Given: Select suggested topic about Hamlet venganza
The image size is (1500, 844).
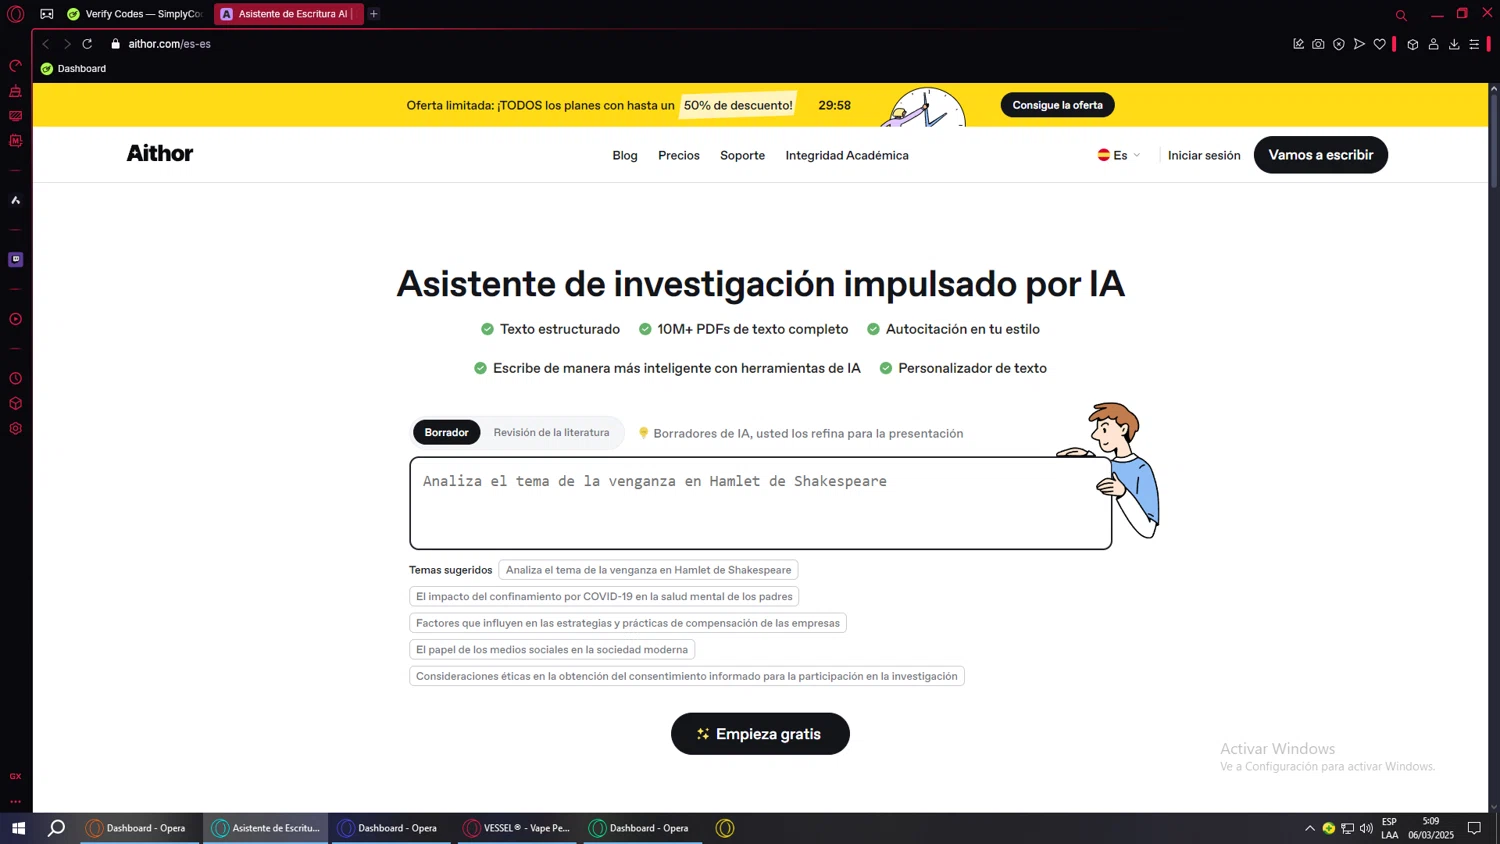Looking at the screenshot, I should (648, 570).
